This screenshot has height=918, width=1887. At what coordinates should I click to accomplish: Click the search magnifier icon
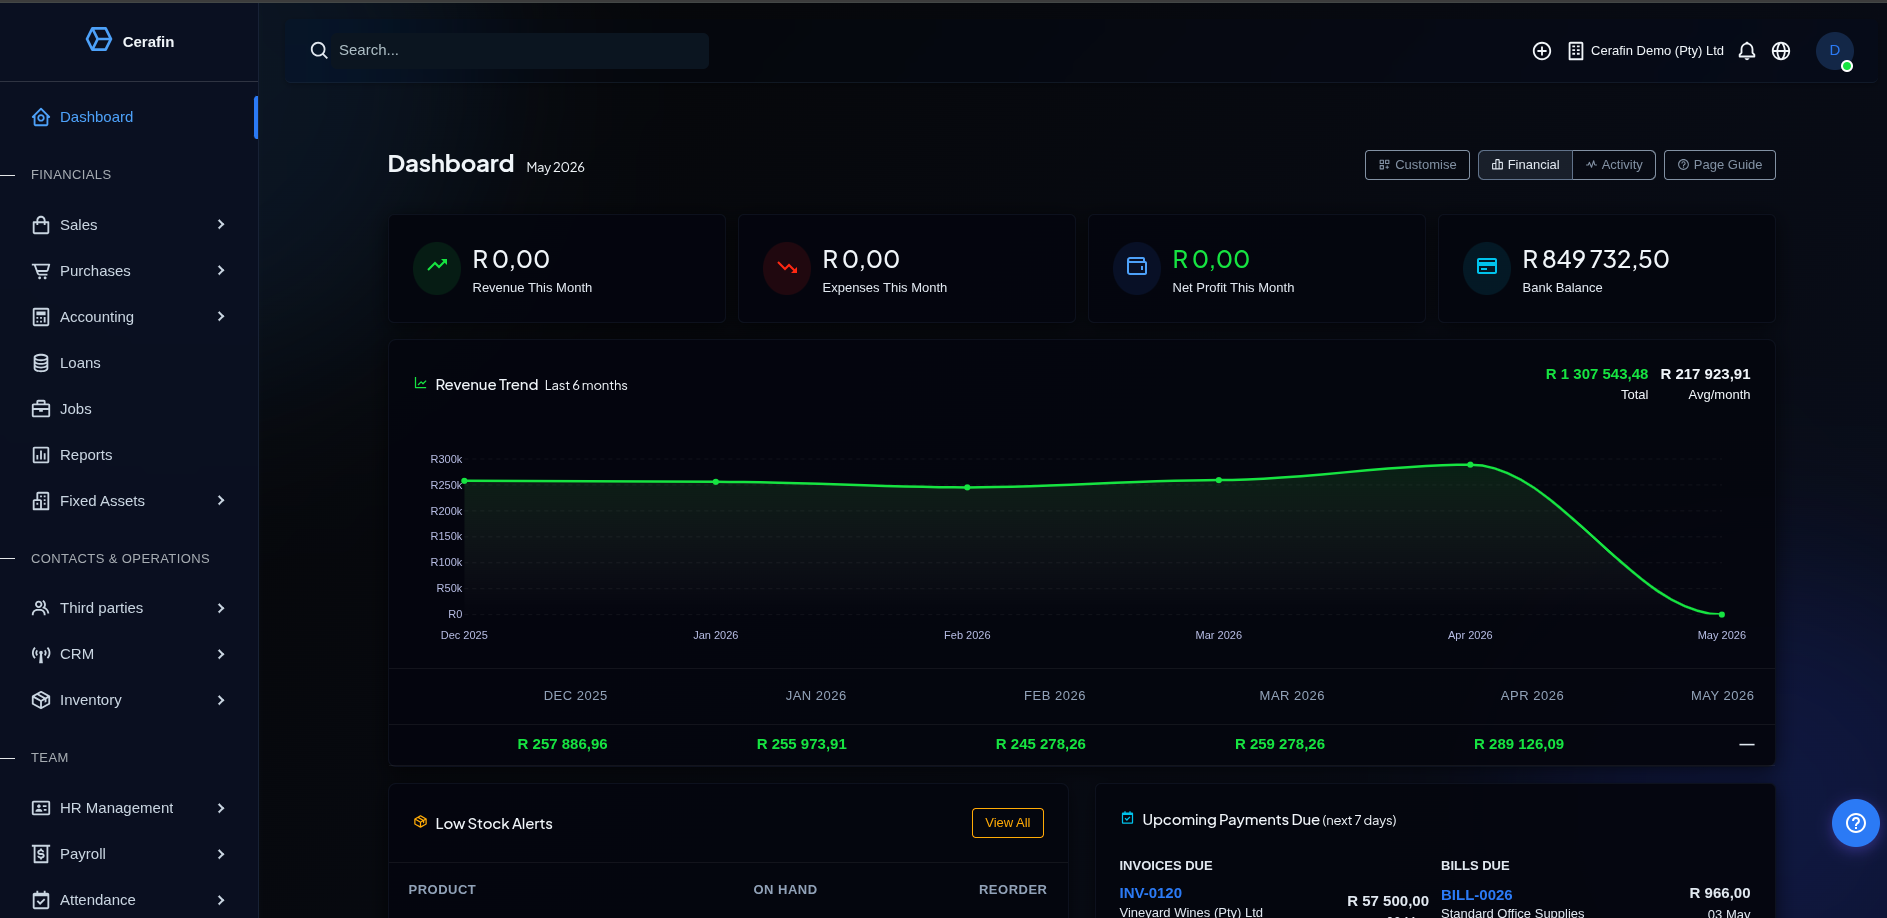(319, 50)
